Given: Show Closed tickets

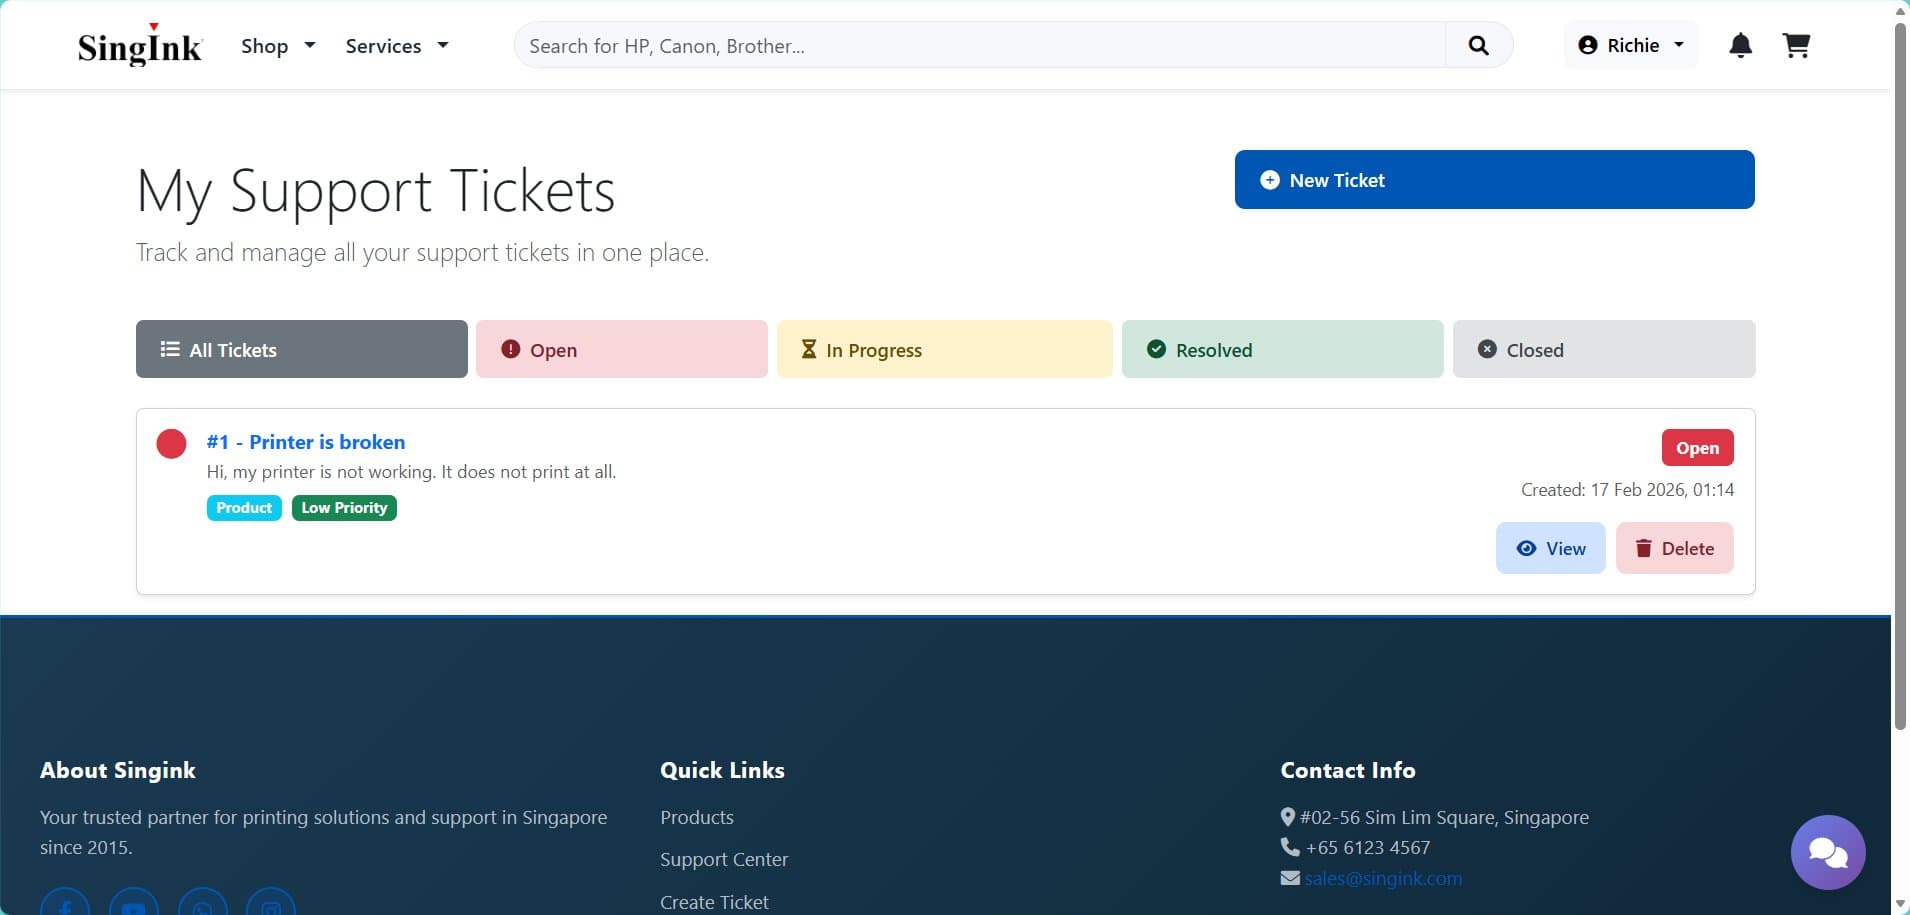Looking at the screenshot, I should [x=1604, y=349].
